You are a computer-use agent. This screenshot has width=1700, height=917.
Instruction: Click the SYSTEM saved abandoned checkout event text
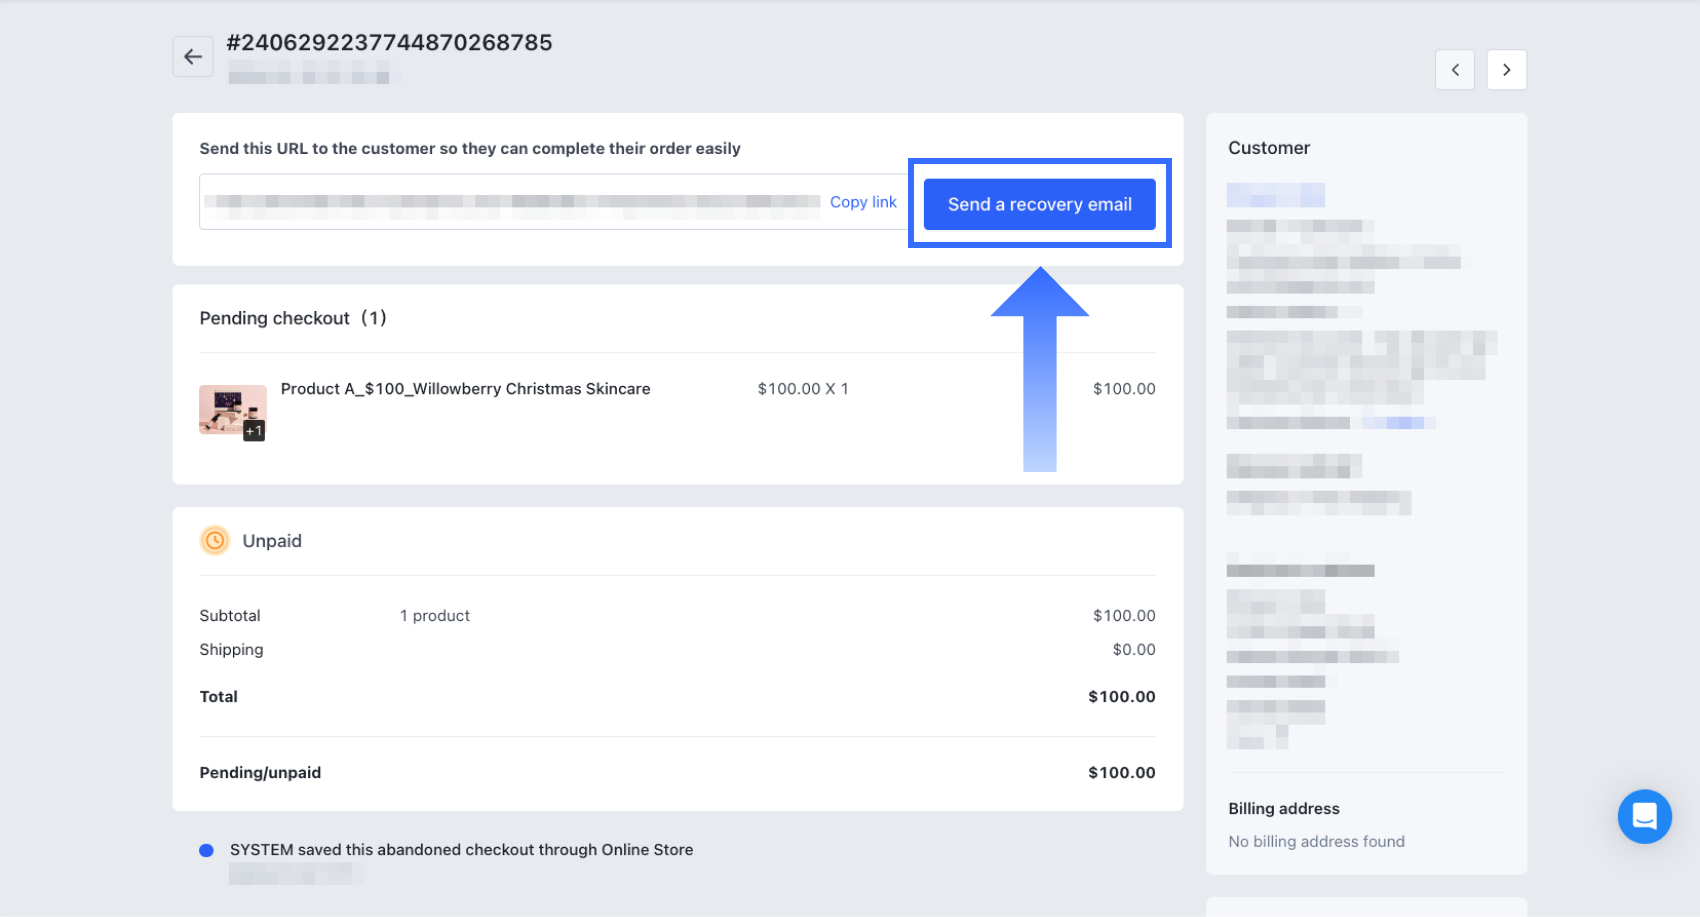pos(461,850)
